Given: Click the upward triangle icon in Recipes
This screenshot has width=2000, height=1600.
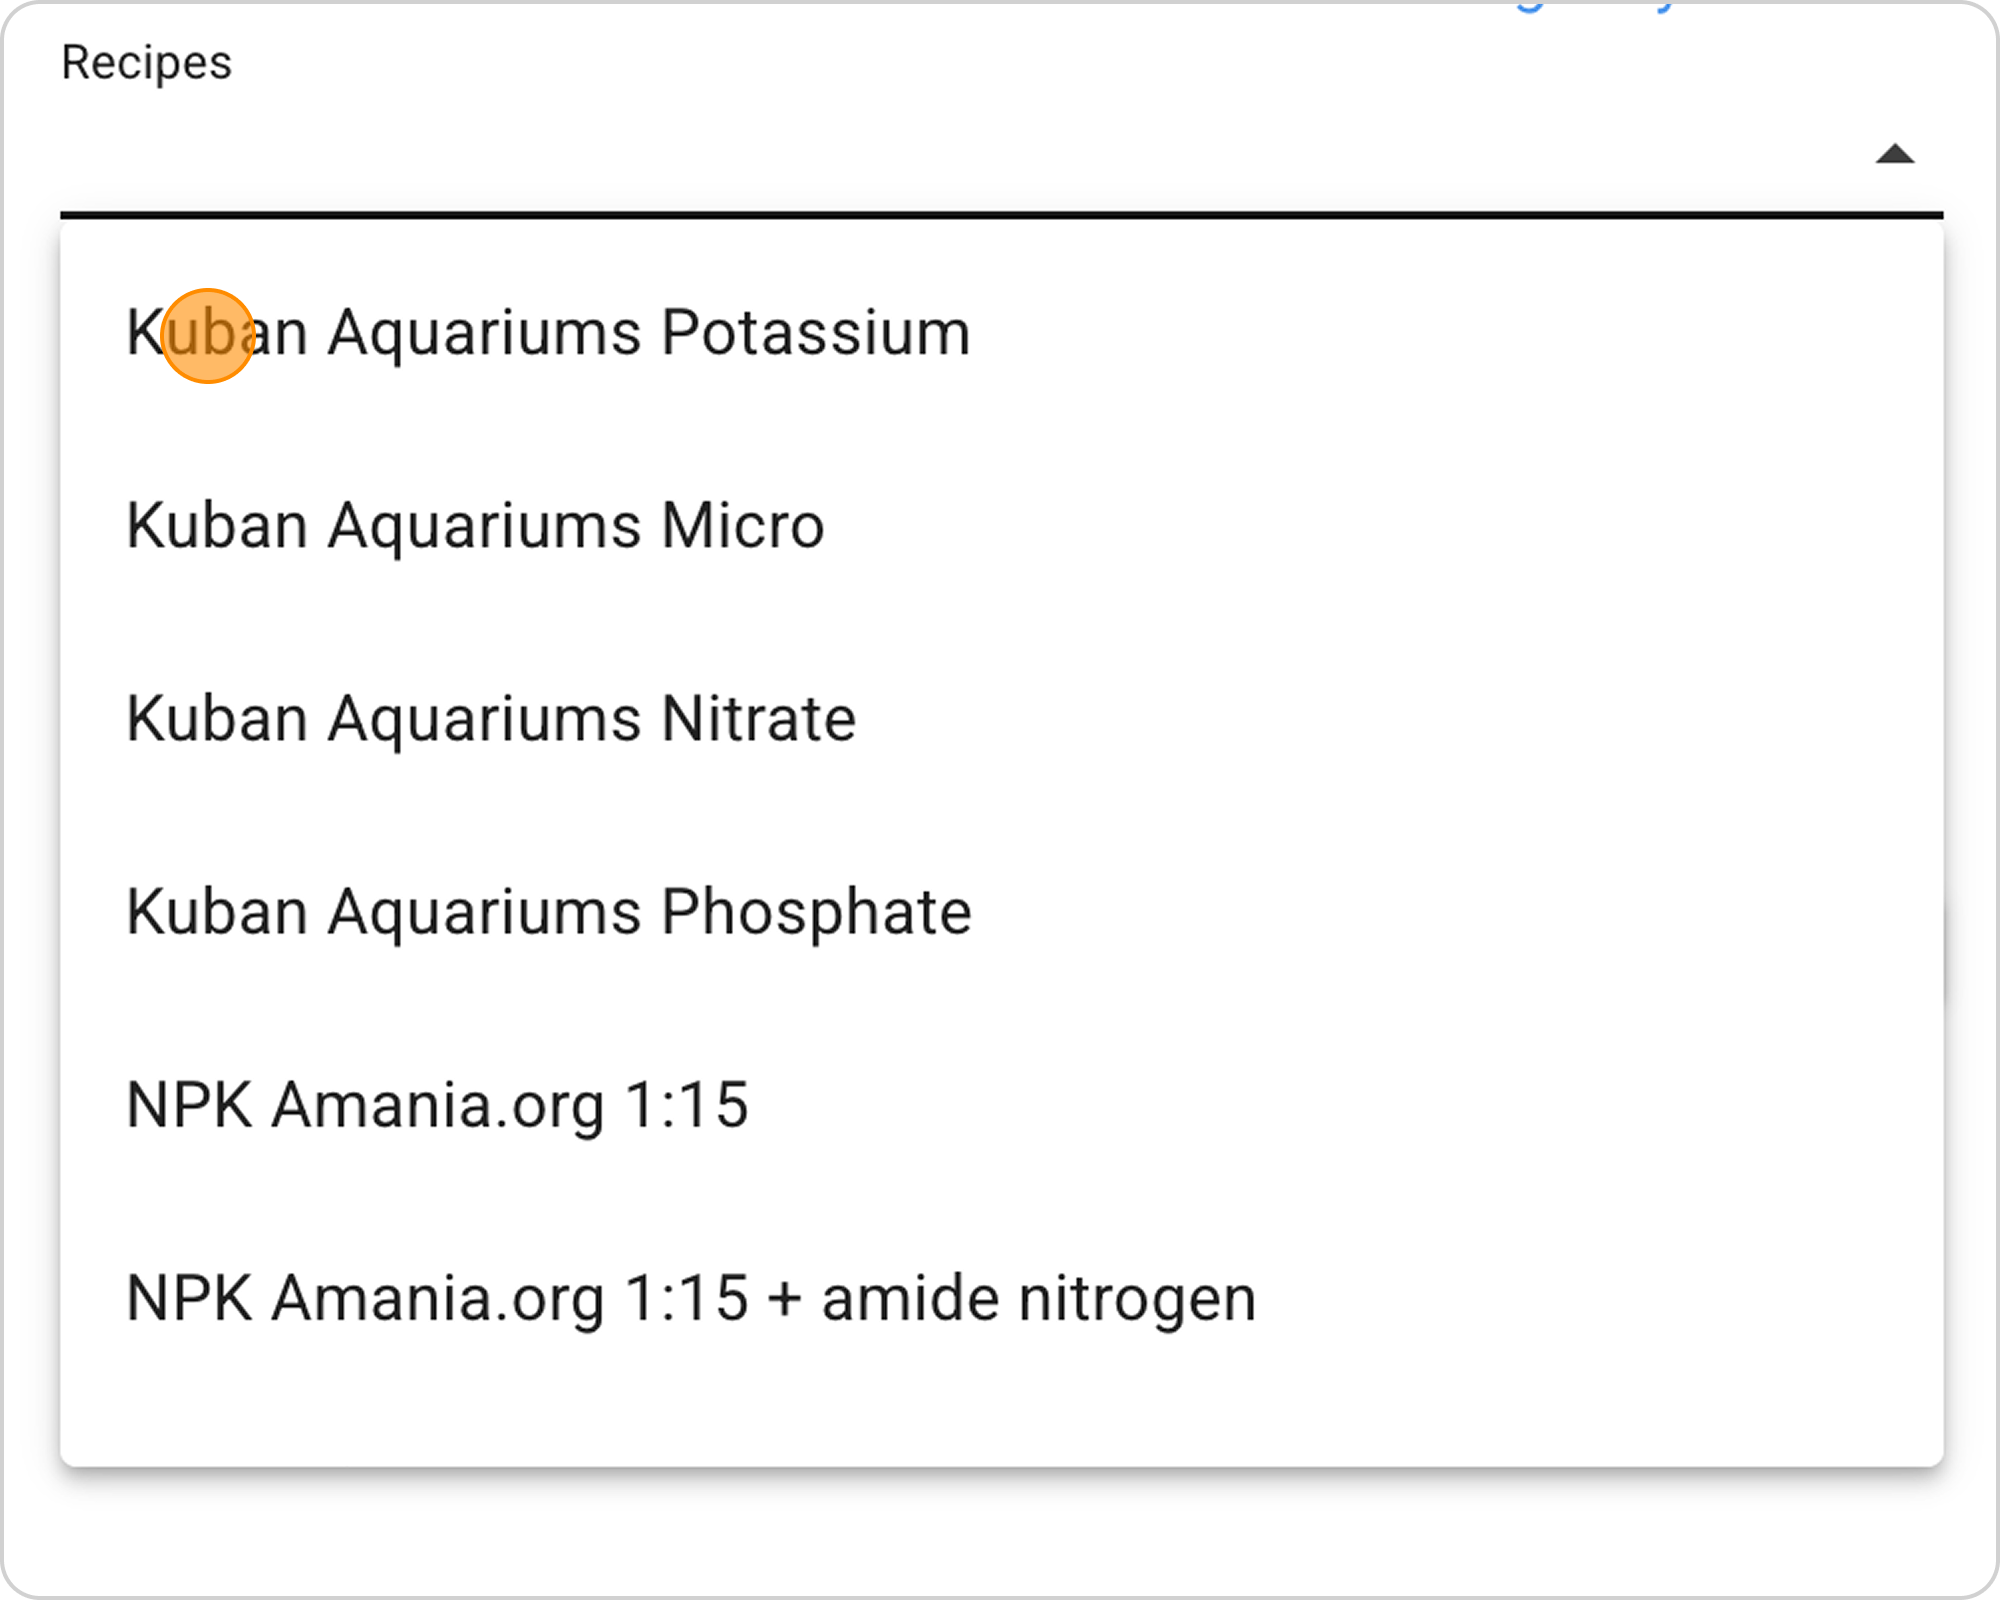Looking at the screenshot, I should (1894, 154).
